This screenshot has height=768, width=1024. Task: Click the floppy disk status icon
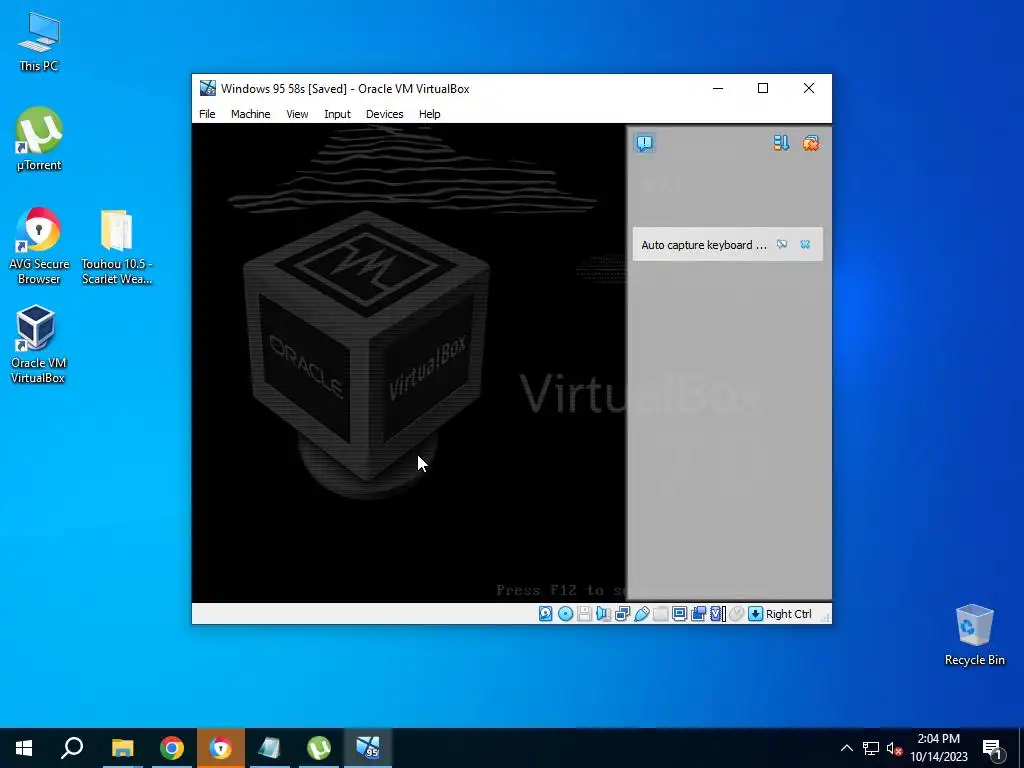coord(584,614)
